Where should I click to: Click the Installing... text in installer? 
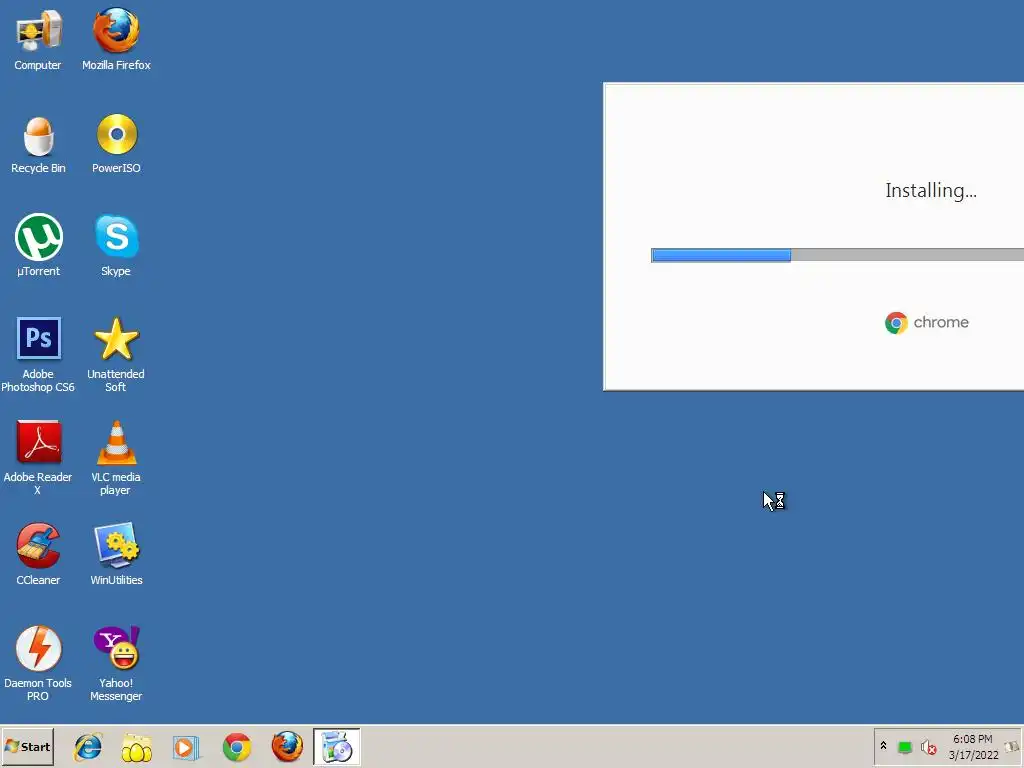coord(931,191)
